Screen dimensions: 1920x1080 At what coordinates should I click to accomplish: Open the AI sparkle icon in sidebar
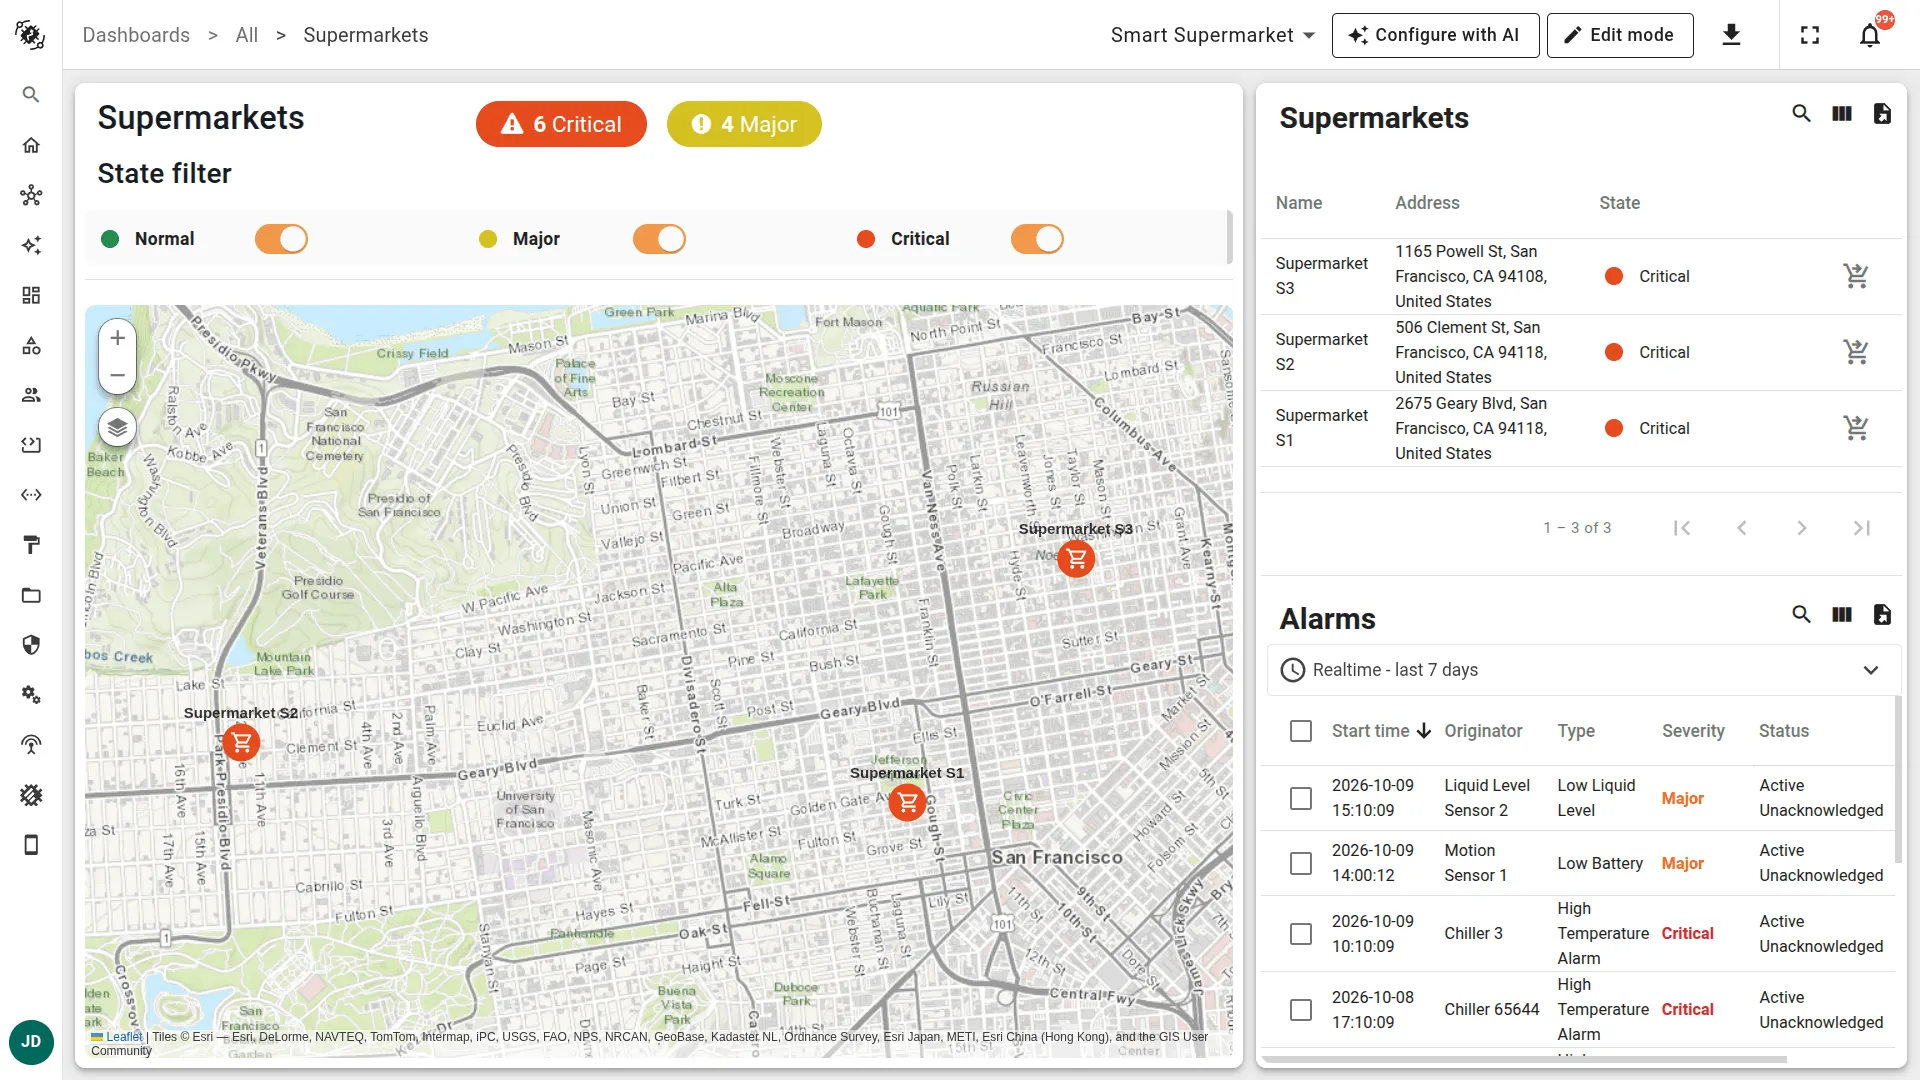click(31, 245)
